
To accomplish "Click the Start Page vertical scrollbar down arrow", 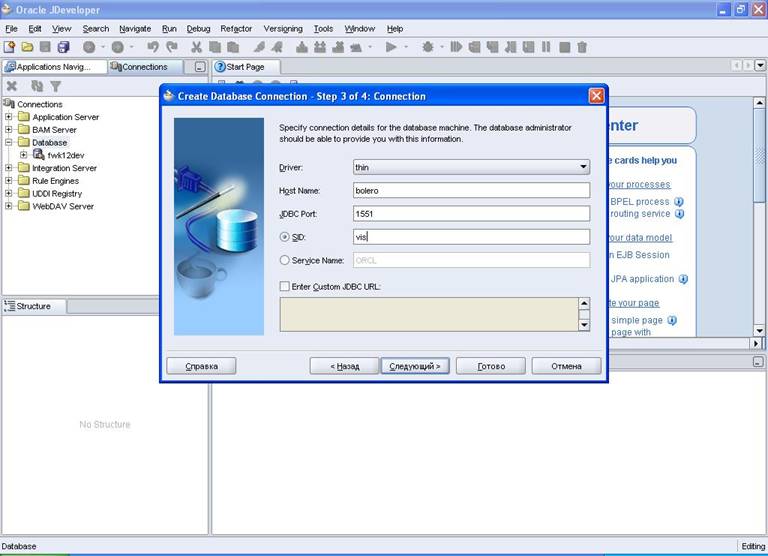I will pyautogui.click(x=759, y=331).
